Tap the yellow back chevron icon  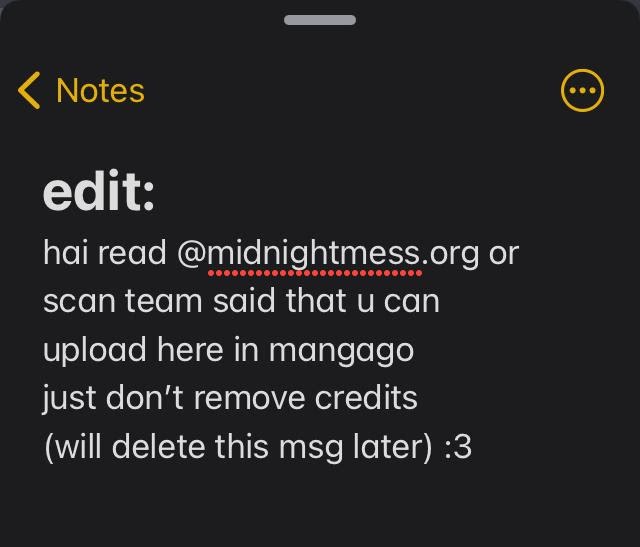pos(29,91)
